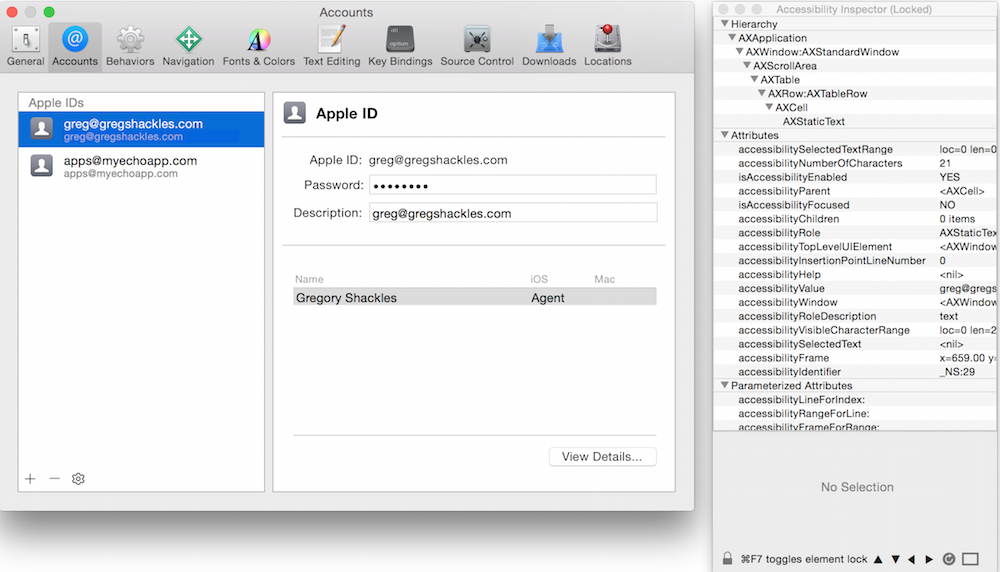The height and width of the screenshot is (572, 1000).
Task: Select the accessibilityNumberOfCharacters attribute
Action: (855, 163)
